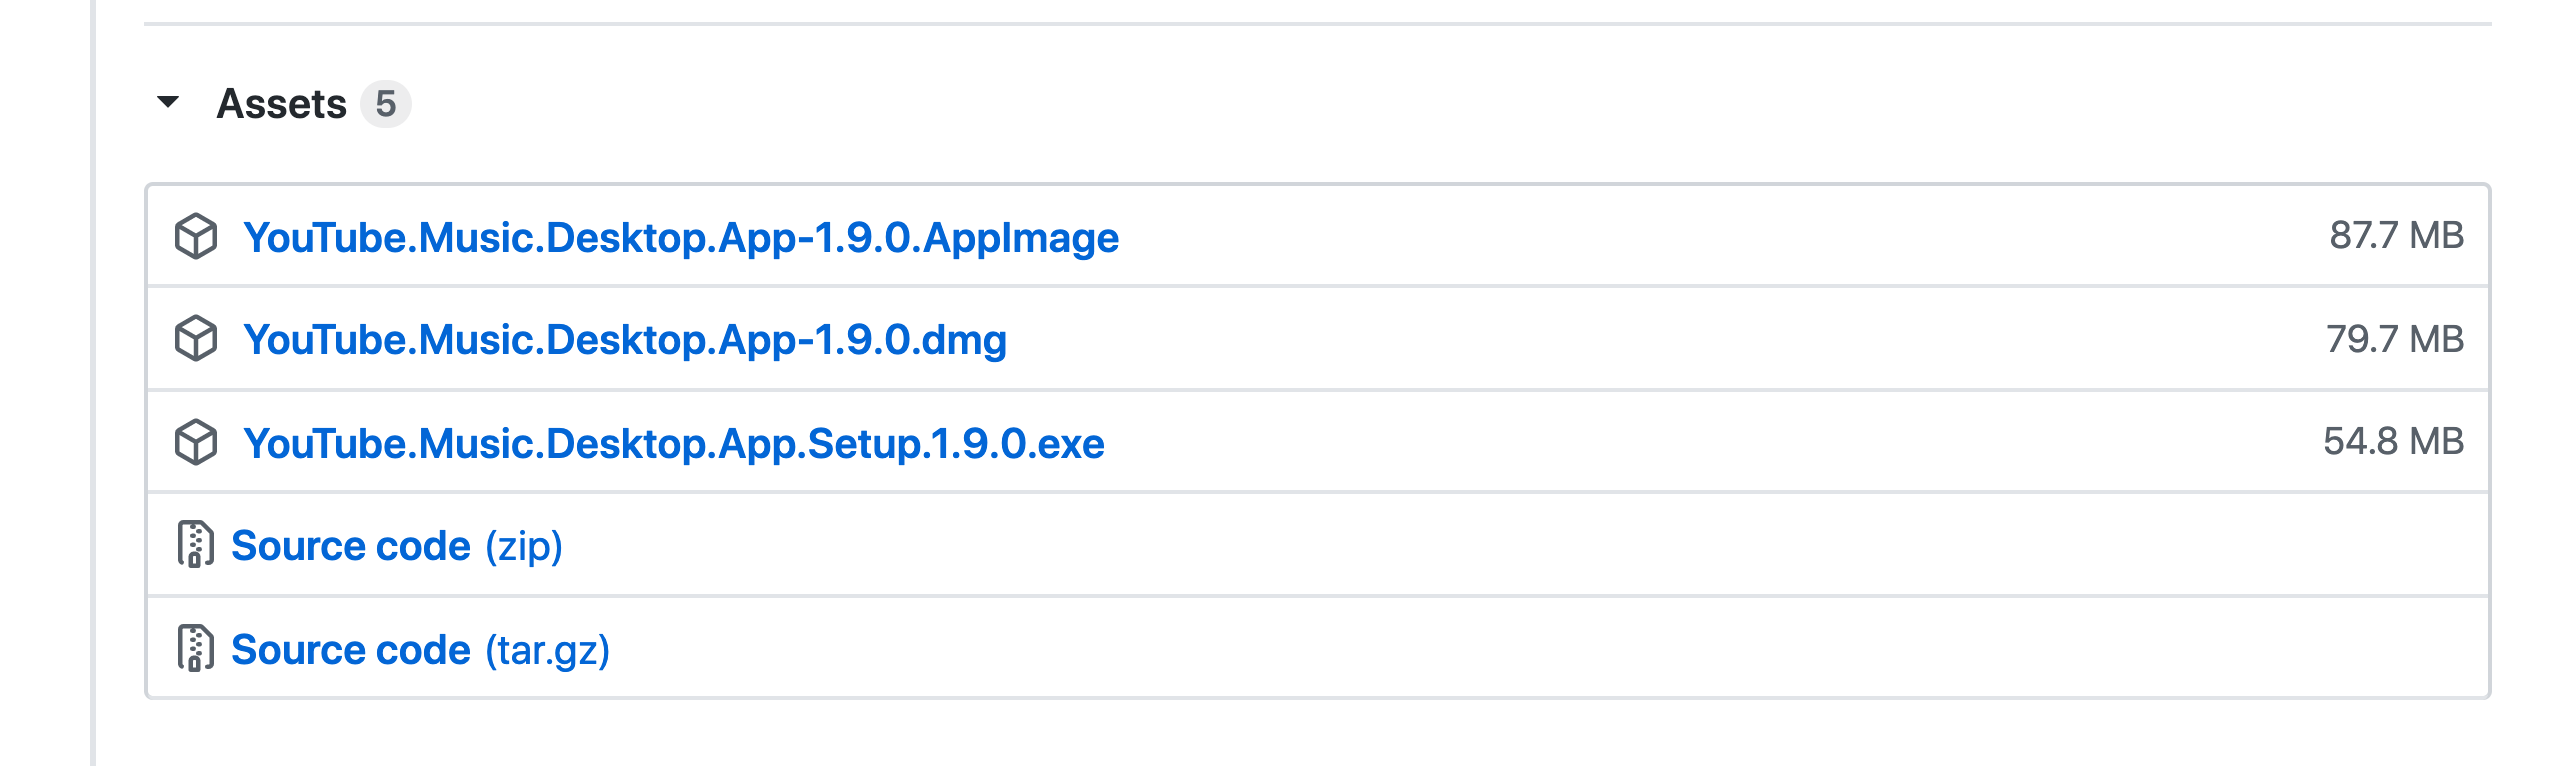This screenshot has width=2574, height=766.
Task: Collapse the Assets section triangle
Action: pos(168,102)
